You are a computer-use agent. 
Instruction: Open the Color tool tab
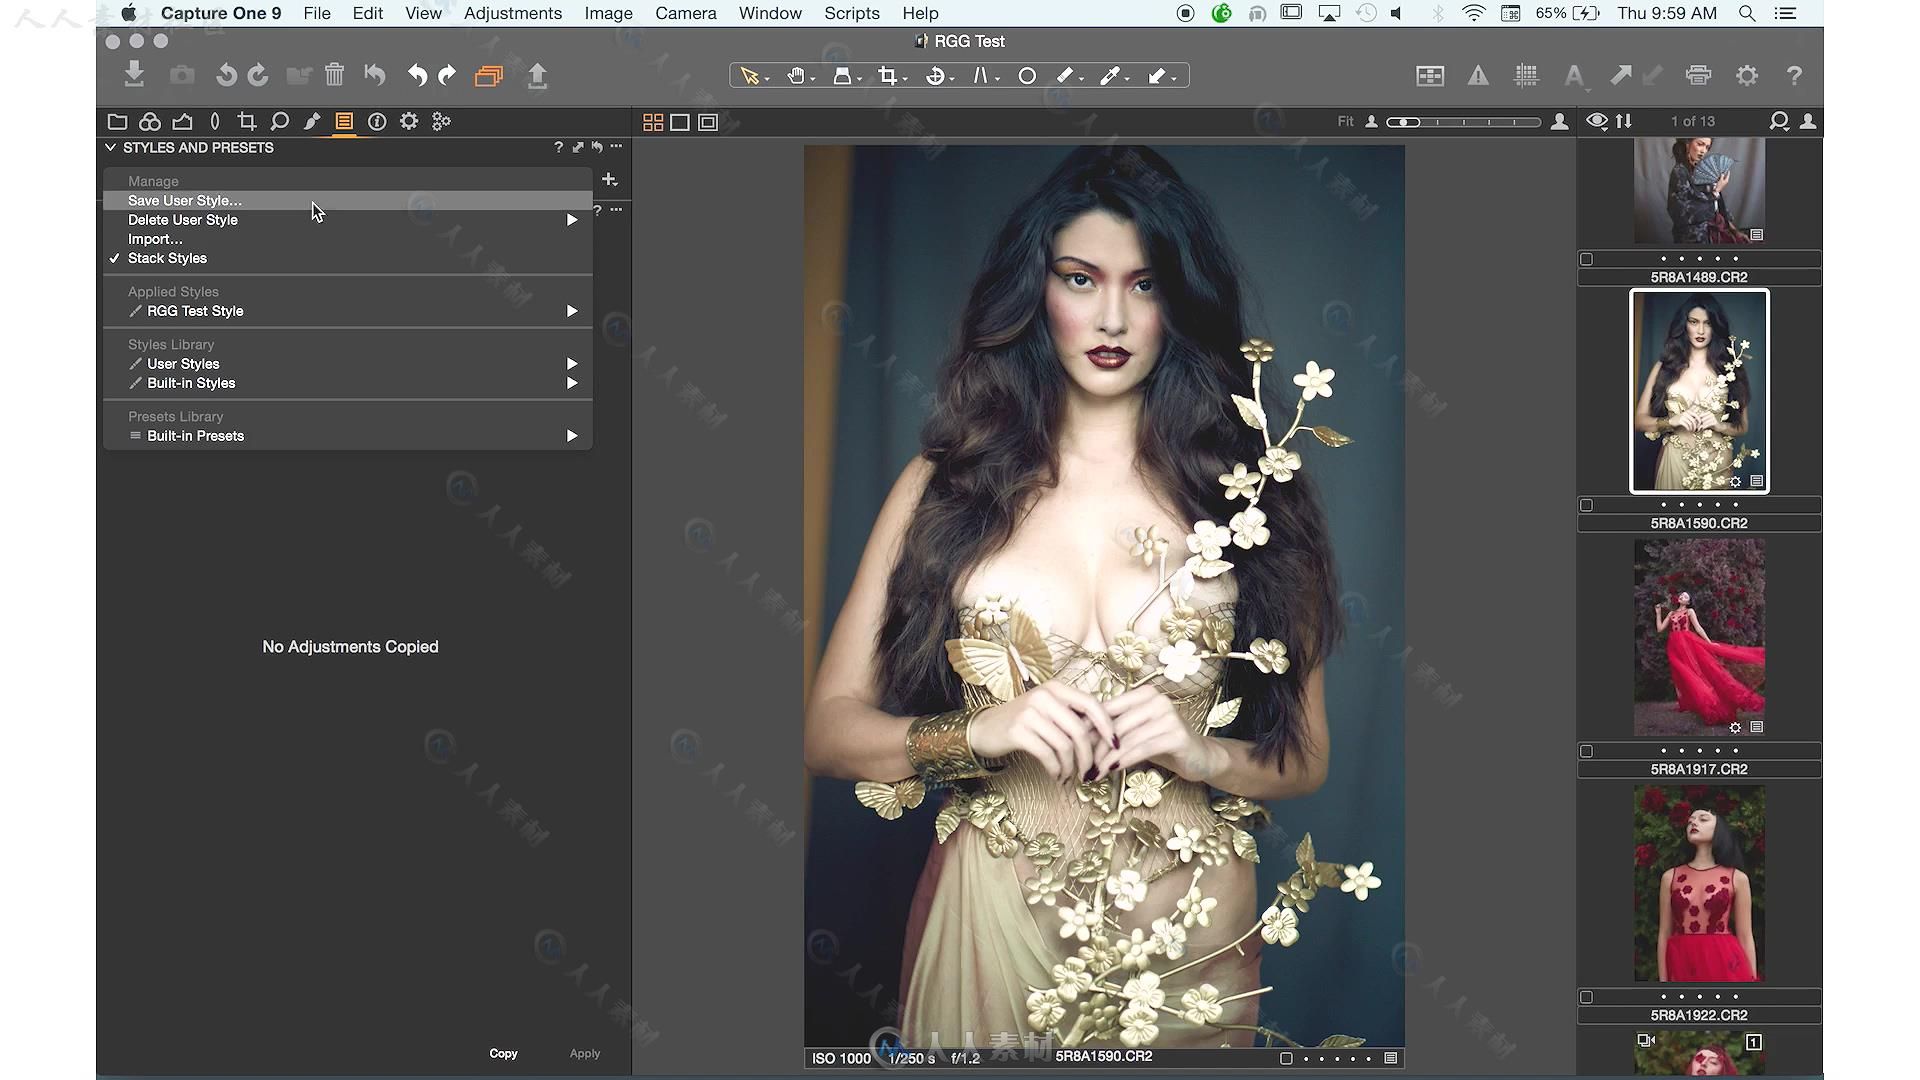tap(150, 121)
